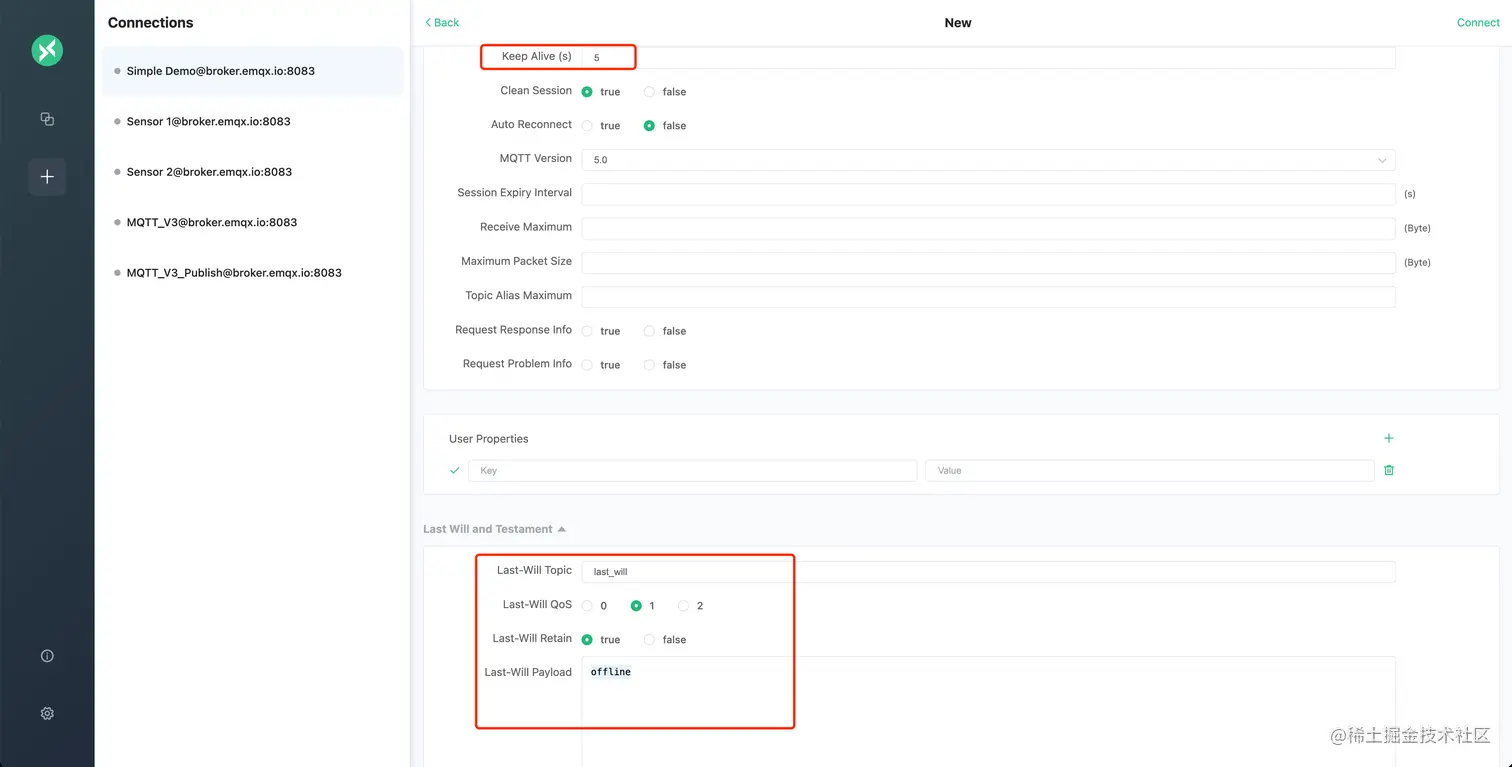This screenshot has height=767, width=1512.
Task: Click the plus new connection sidebar icon
Action: tap(47, 177)
